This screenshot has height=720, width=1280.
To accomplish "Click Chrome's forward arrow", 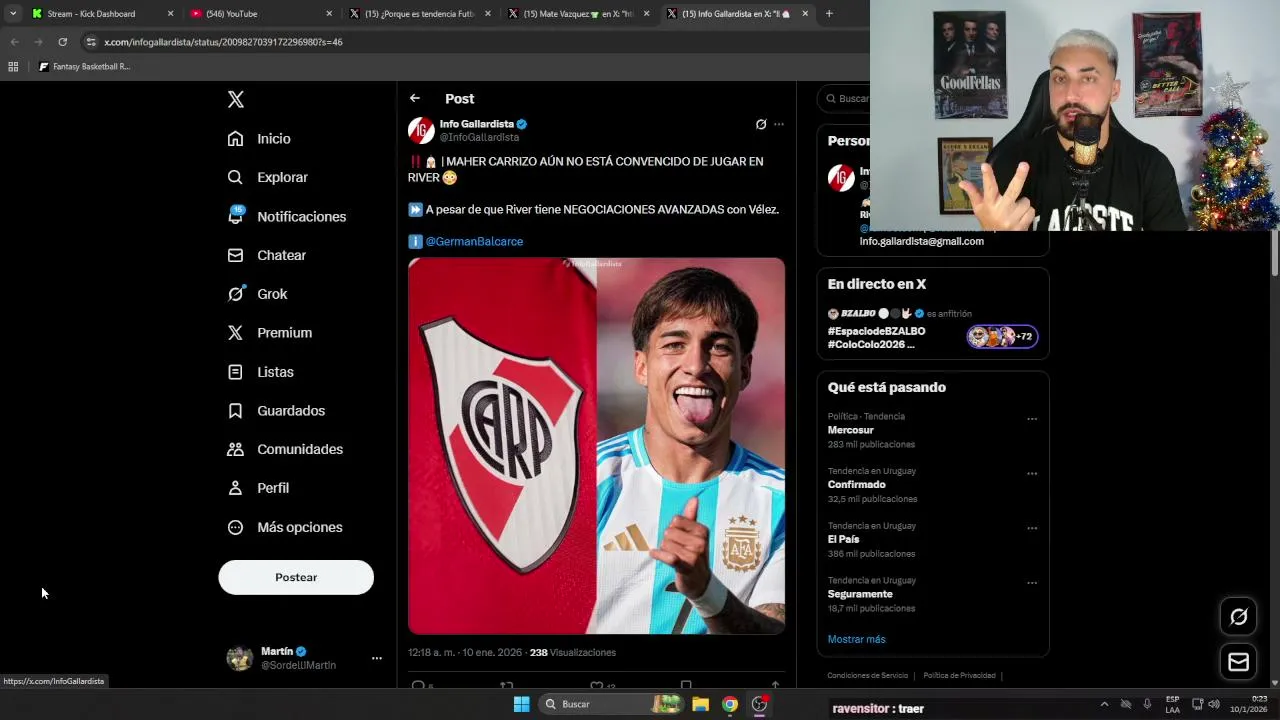I will click(38, 42).
